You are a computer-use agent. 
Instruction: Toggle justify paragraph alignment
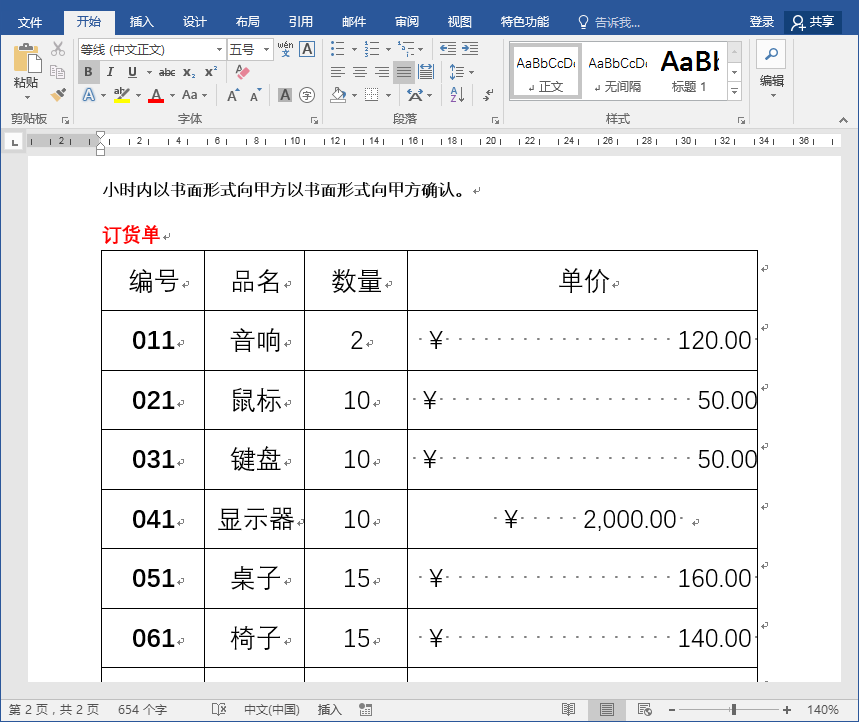[x=404, y=72]
